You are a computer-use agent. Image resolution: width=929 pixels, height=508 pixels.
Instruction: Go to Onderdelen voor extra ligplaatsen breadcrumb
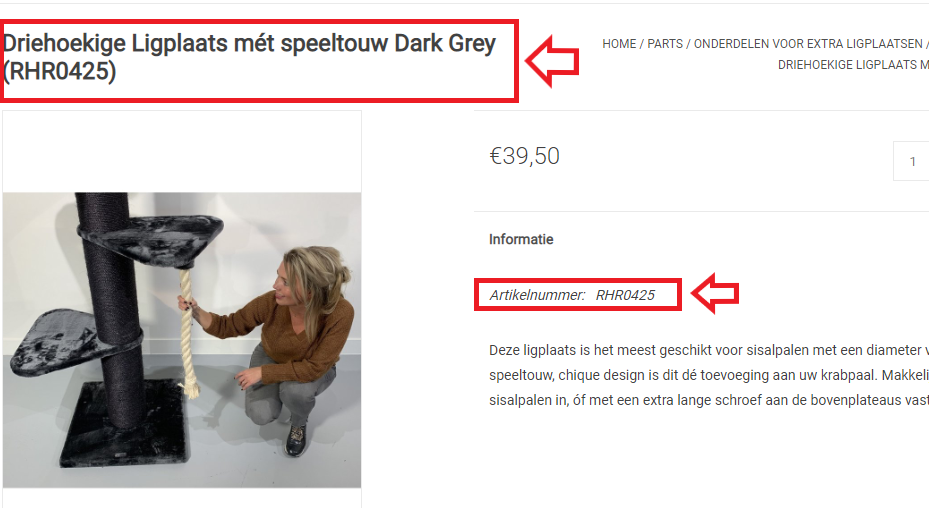point(808,44)
